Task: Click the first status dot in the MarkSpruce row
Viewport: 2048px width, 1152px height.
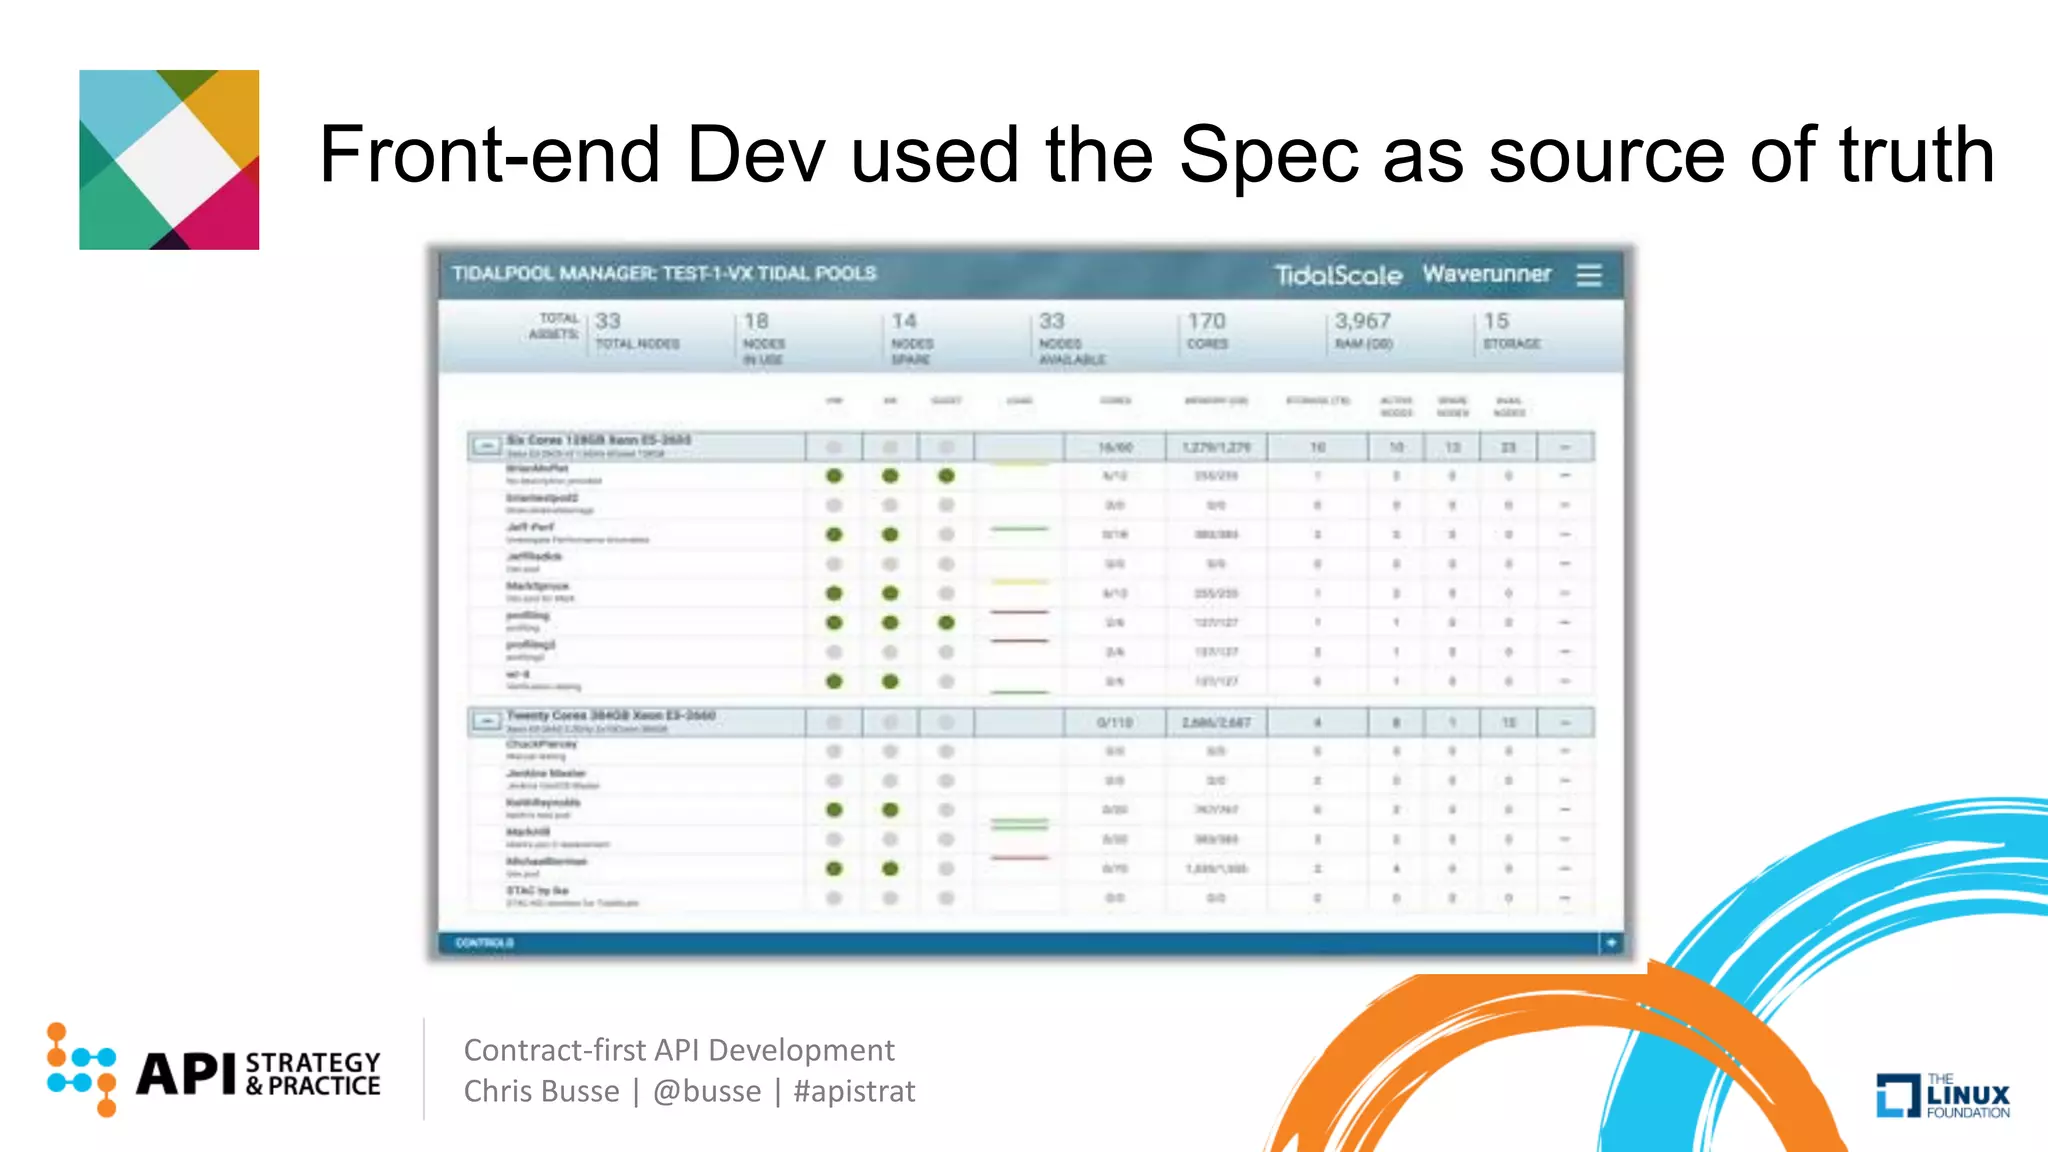Action: tap(834, 594)
